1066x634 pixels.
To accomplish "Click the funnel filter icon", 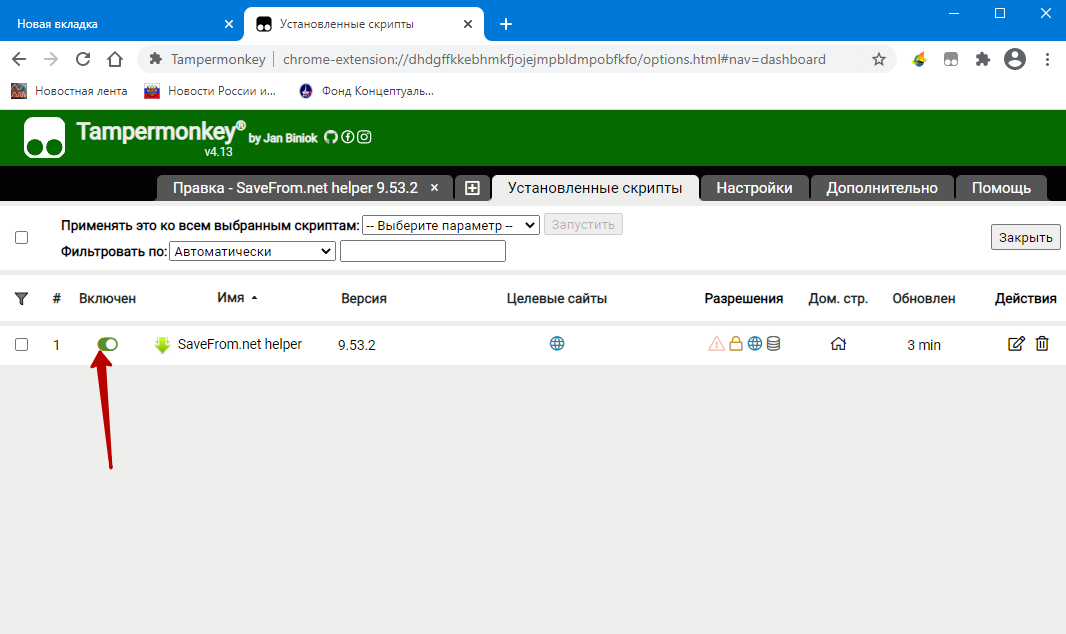I will (21, 298).
